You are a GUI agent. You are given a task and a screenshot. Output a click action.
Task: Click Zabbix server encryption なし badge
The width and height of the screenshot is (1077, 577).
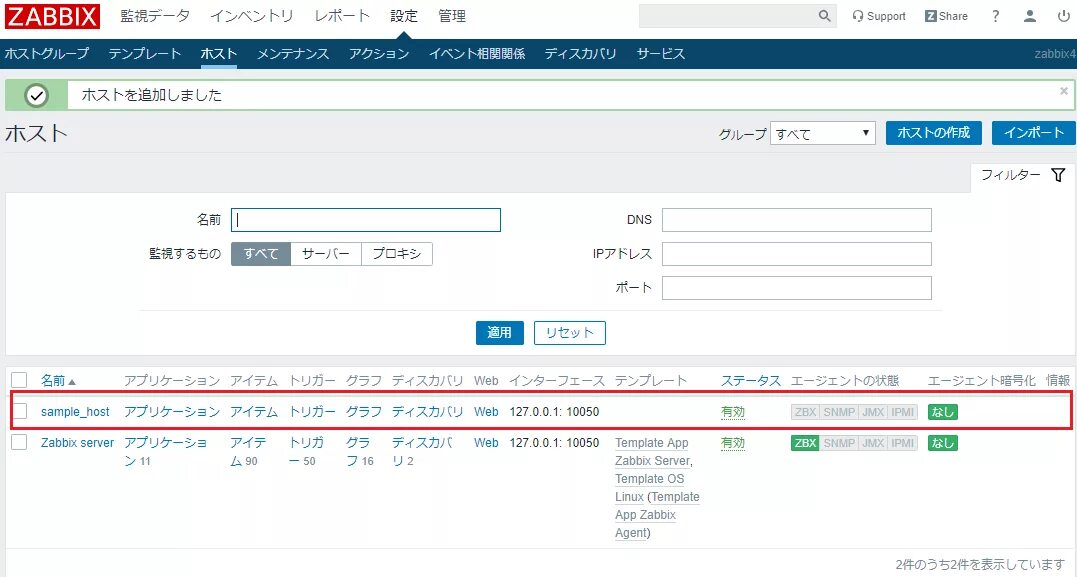(942, 443)
